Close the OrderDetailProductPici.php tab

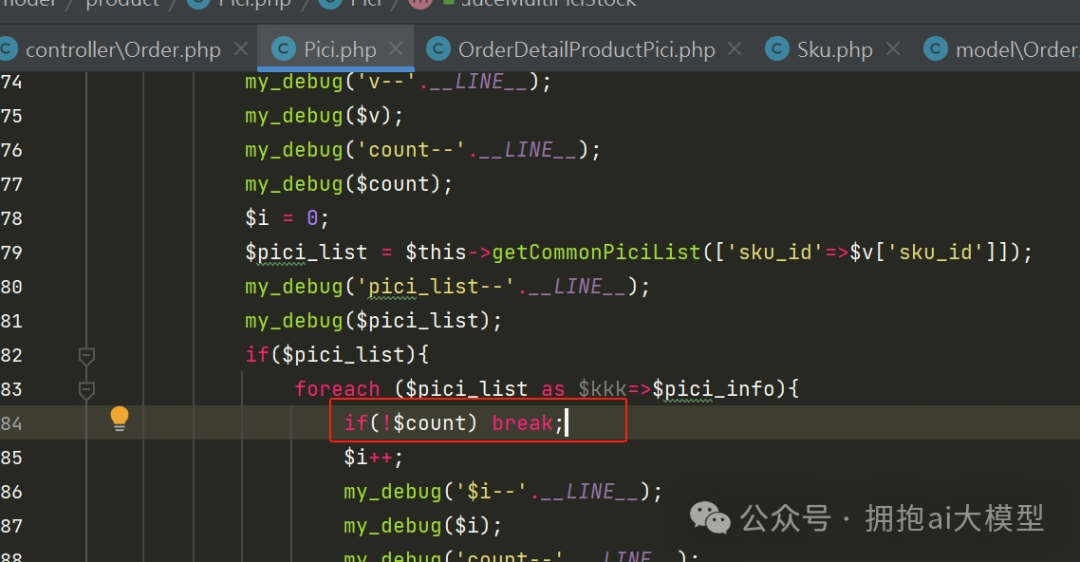coord(734,49)
